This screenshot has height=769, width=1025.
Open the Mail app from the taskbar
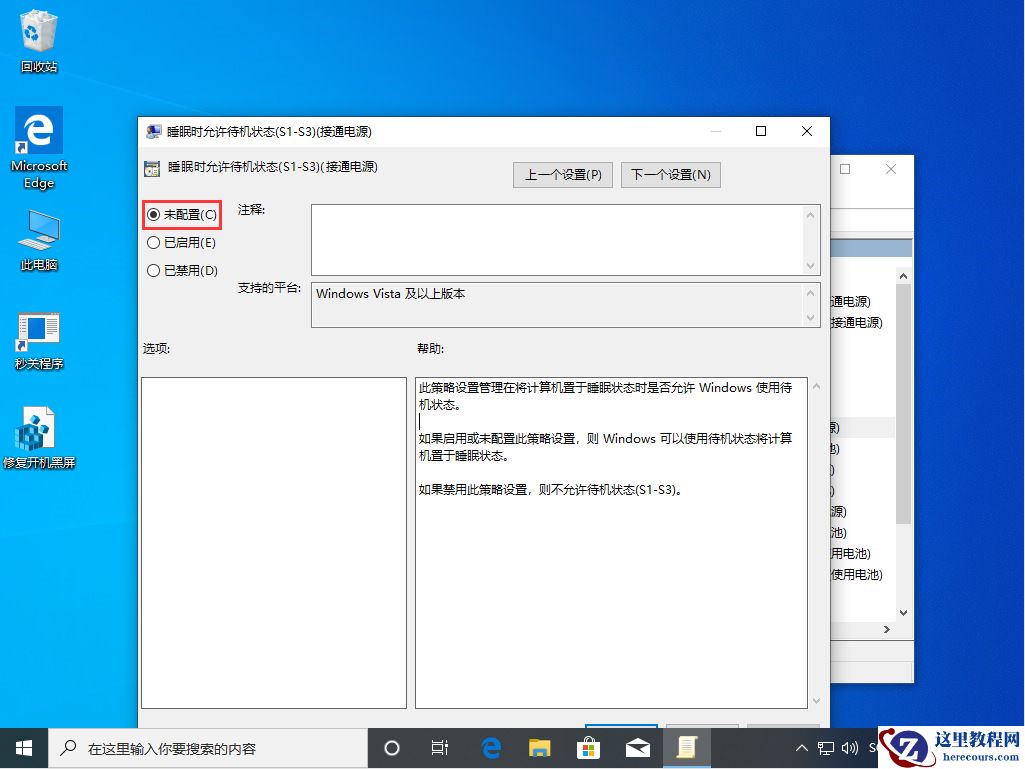638,747
